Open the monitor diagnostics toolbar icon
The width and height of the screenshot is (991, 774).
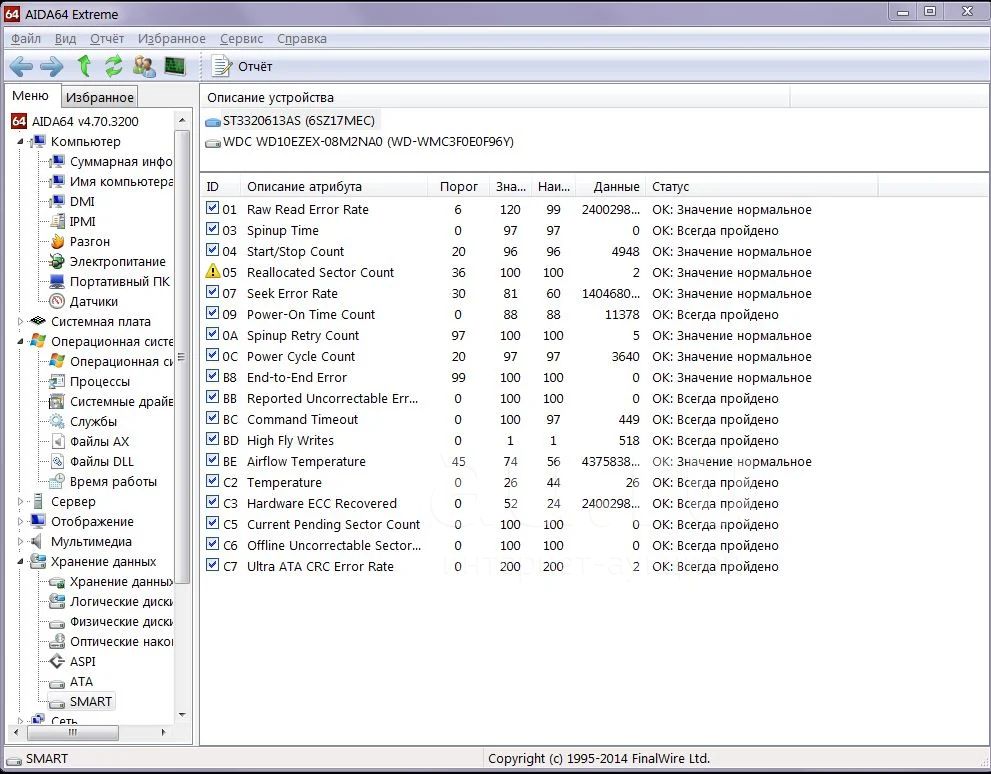(174, 66)
